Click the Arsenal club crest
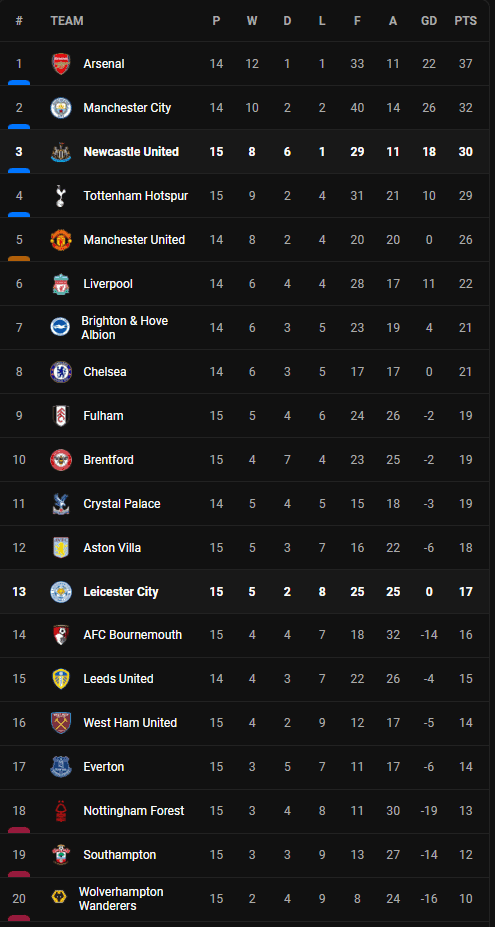495x927 pixels. (x=61, y=64)
